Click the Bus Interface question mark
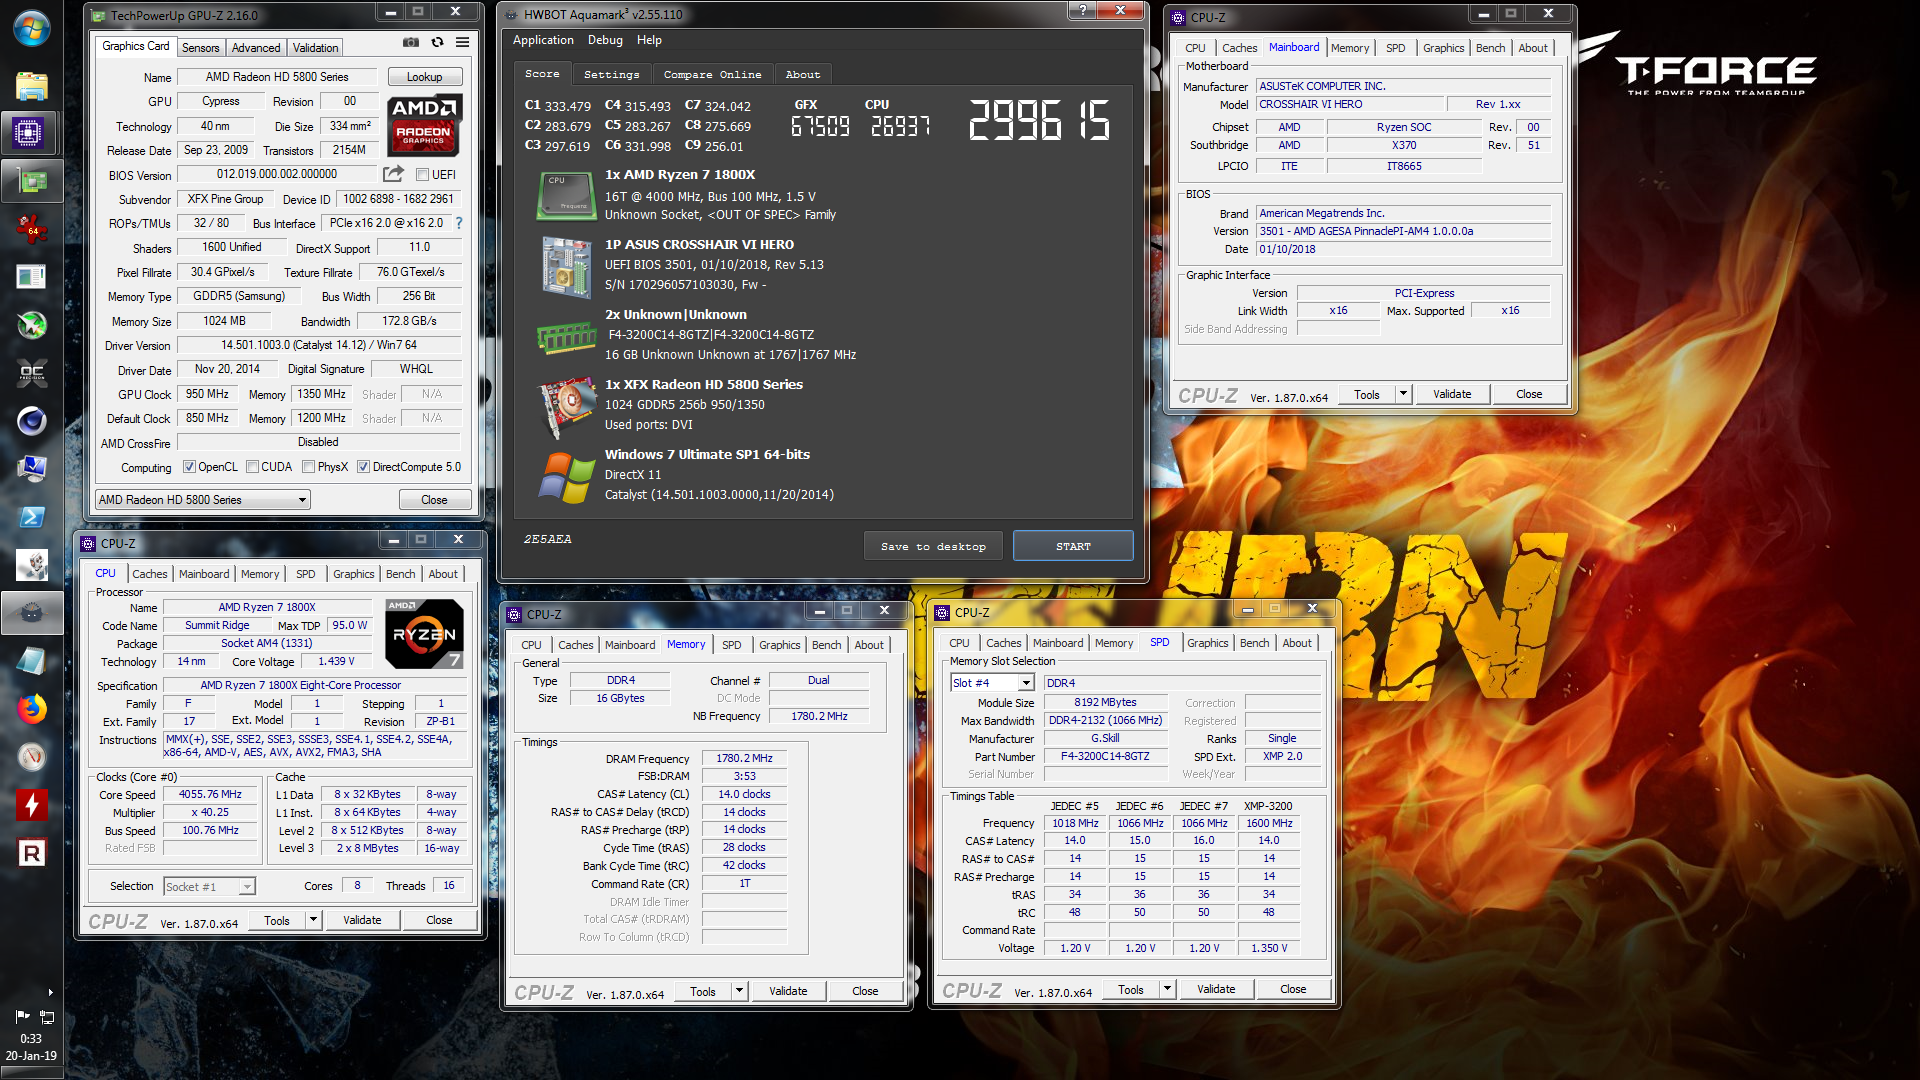Viewport: 1920px width, 1080px height. click(x=459, y=223)
